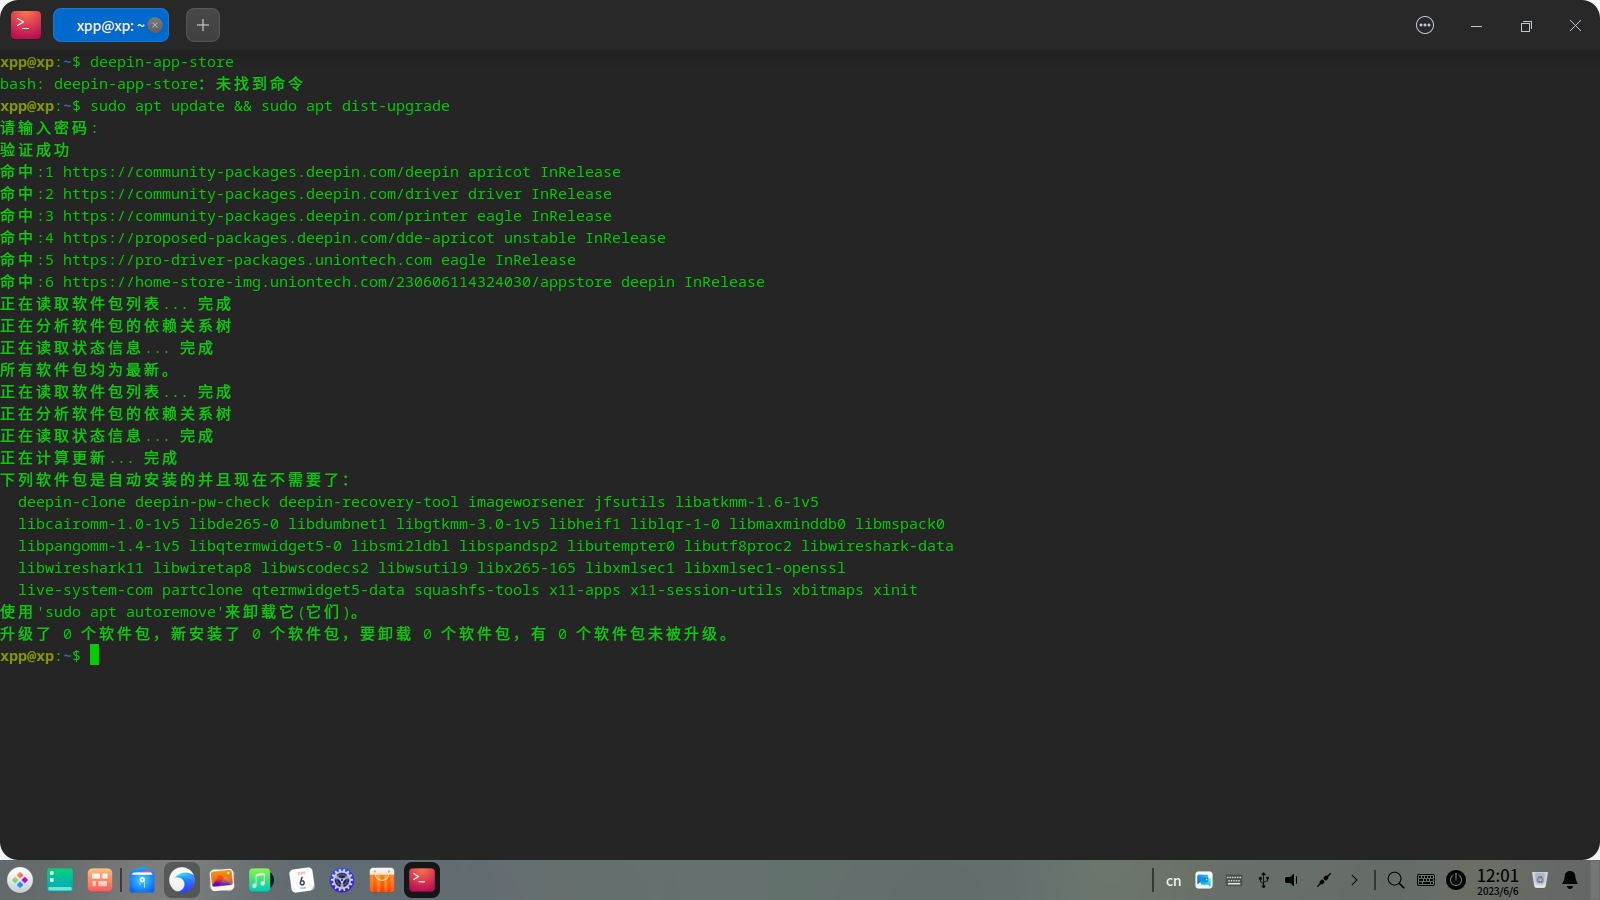Close the xpp@xp: ~ terminal tab
This screenshot has height=900, width=1600.
pos(155,25)
